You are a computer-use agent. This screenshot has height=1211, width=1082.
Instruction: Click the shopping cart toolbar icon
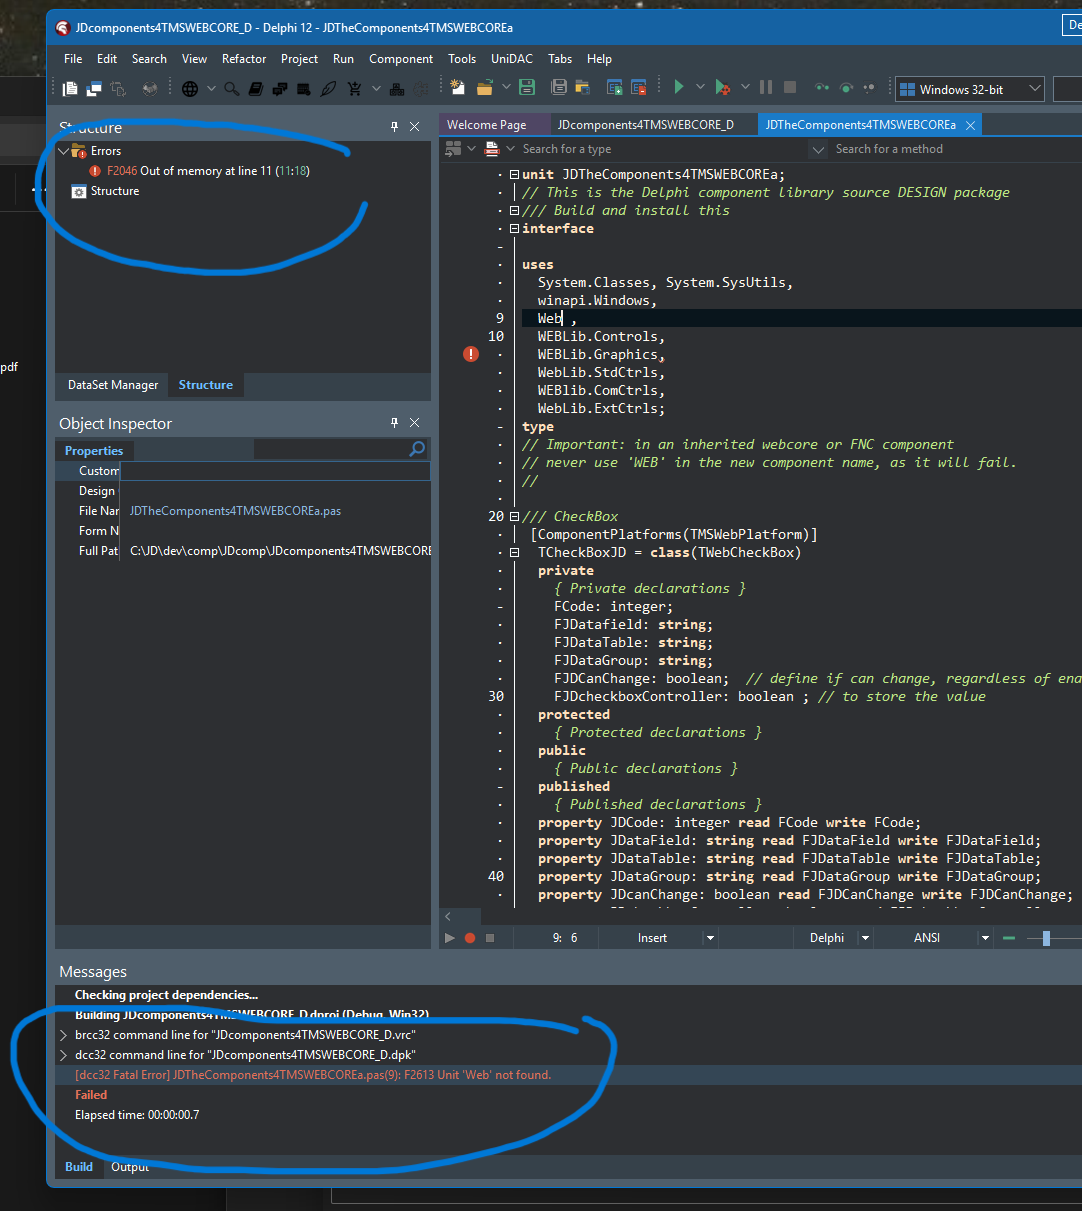354,89
